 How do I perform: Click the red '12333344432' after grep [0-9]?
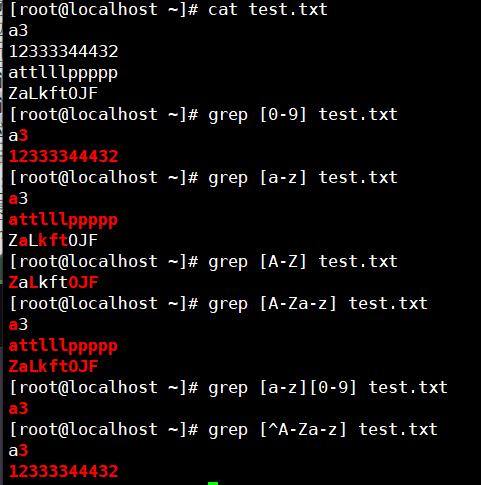point(63,156)
